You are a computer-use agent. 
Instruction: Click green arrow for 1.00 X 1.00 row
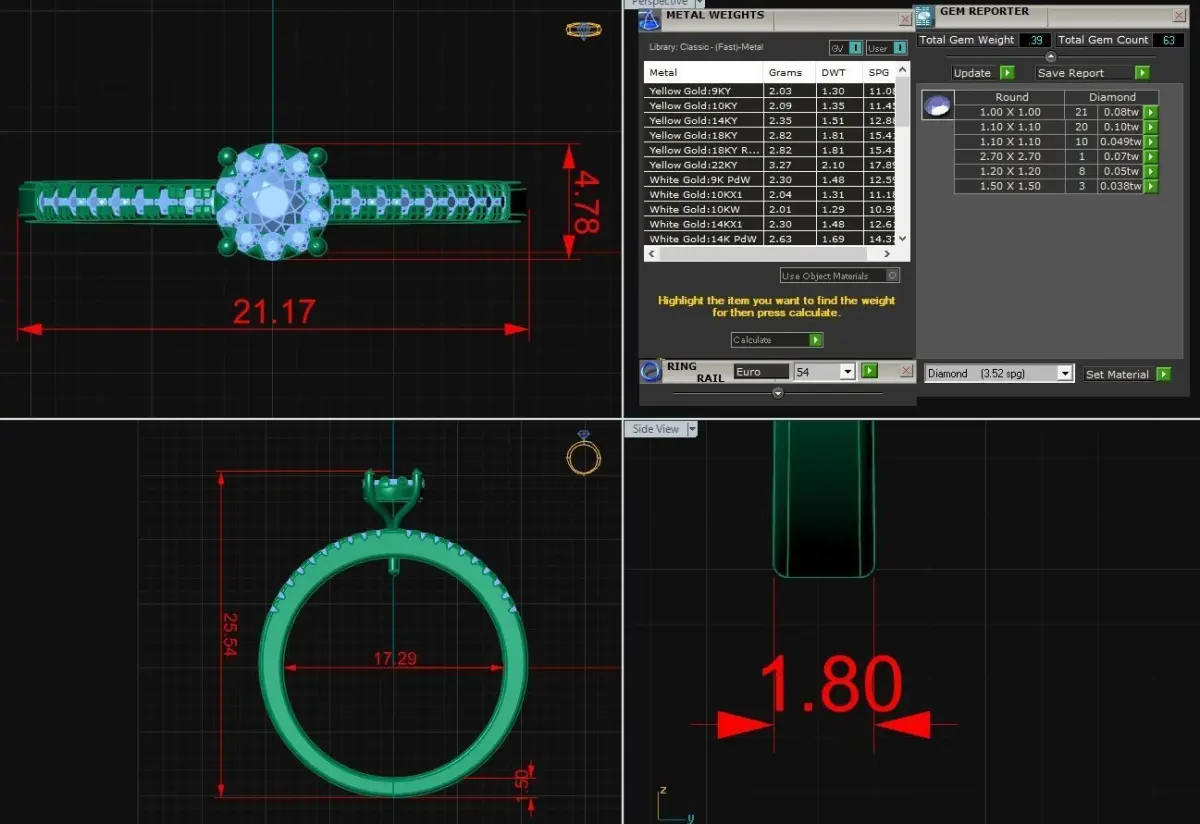click(x=1151, y=112)
